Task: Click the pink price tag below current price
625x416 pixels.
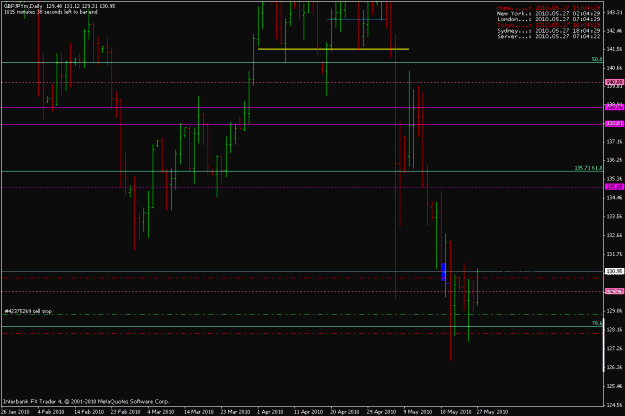Action: point(614,291)
